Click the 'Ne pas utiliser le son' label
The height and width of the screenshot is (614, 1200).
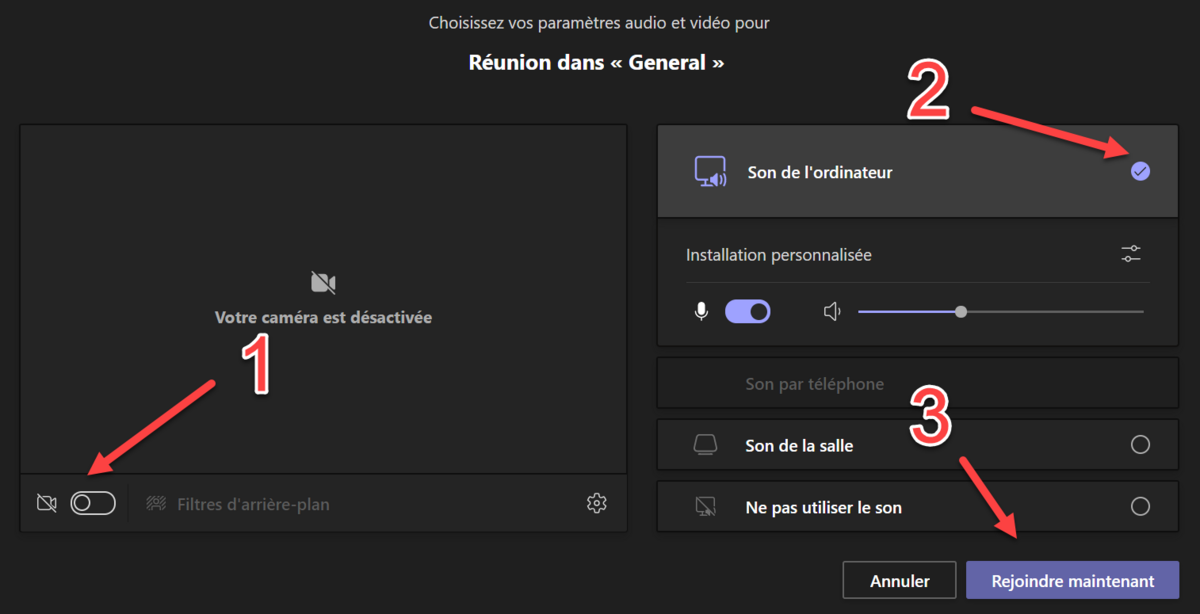[x=824, y=507]
